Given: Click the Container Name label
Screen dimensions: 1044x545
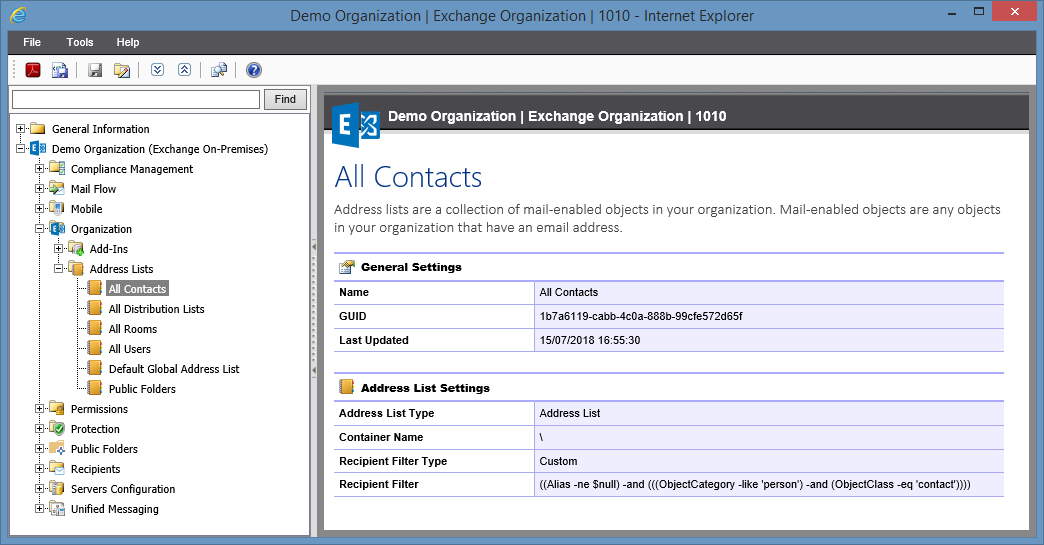Looking at the screenshot, I should point(381,437).
